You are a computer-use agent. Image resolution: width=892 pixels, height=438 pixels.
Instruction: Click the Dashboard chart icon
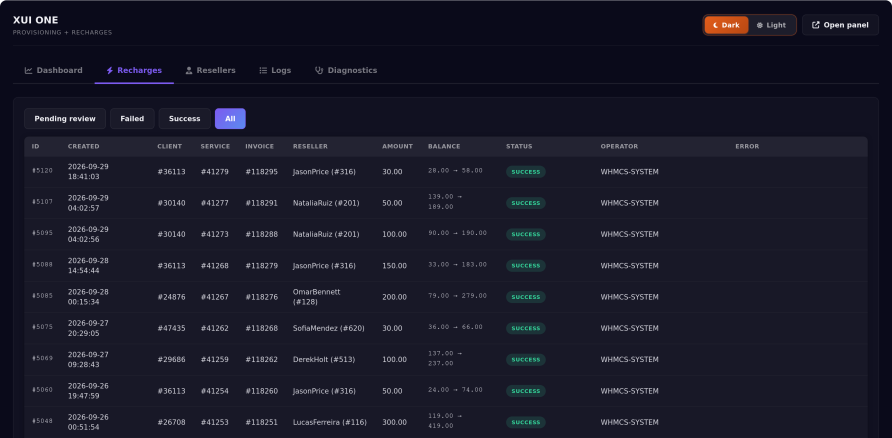[x=28, y=71]
